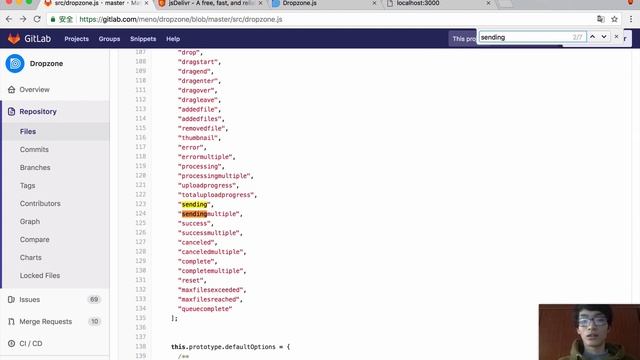Click the translate page icon
640x360 pixels.
click(x=600, y=19)
